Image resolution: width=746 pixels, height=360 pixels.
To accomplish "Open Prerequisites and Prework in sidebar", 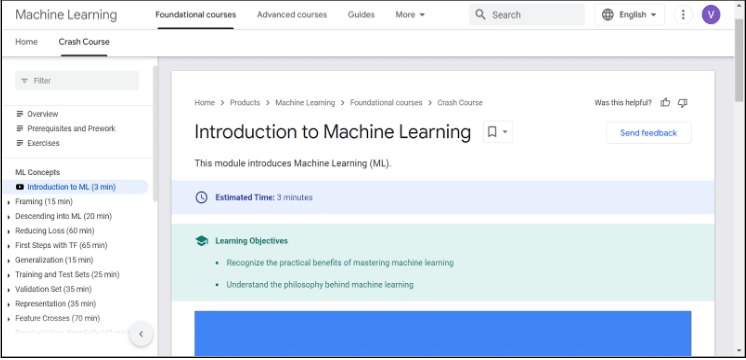I will 71,128.
